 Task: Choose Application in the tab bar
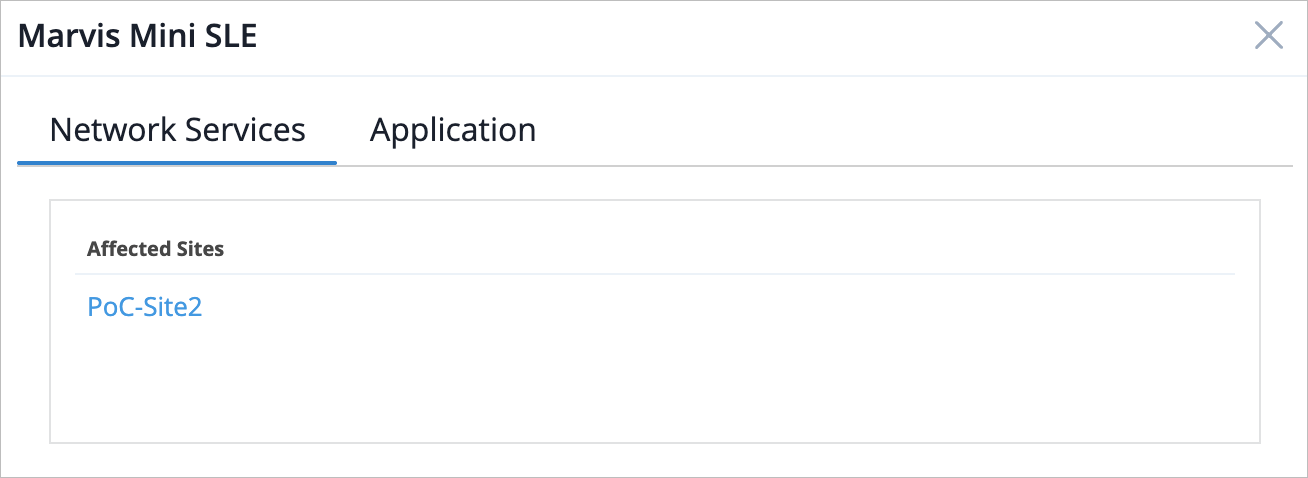pyautogui.click(x=452, y=130)
